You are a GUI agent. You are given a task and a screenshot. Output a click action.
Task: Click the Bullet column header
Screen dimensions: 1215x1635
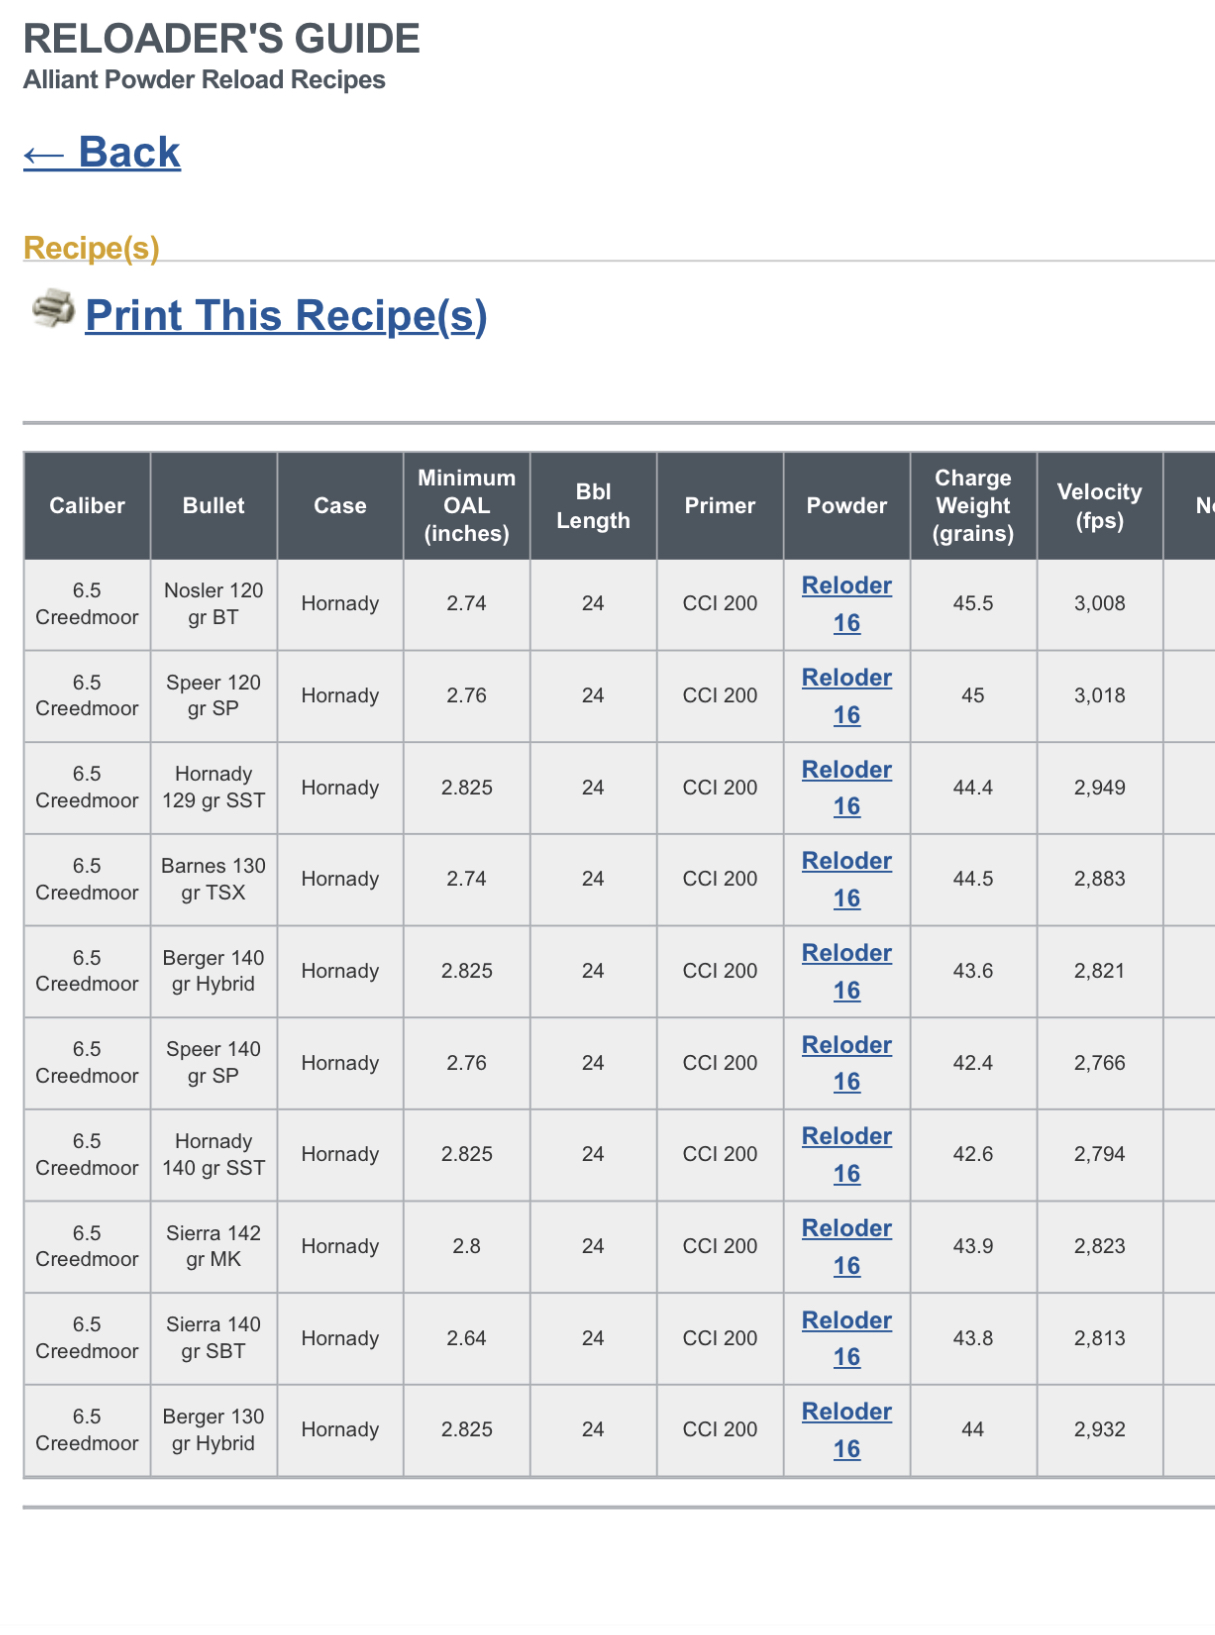tap(213, 506)
